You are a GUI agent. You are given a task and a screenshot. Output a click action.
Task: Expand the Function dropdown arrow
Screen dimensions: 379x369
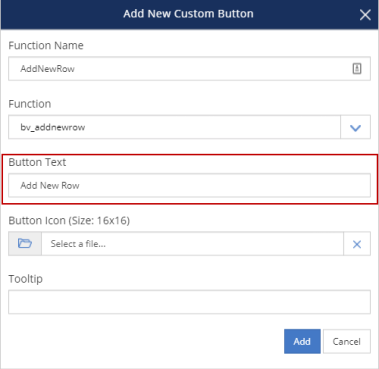click(355, 127)
